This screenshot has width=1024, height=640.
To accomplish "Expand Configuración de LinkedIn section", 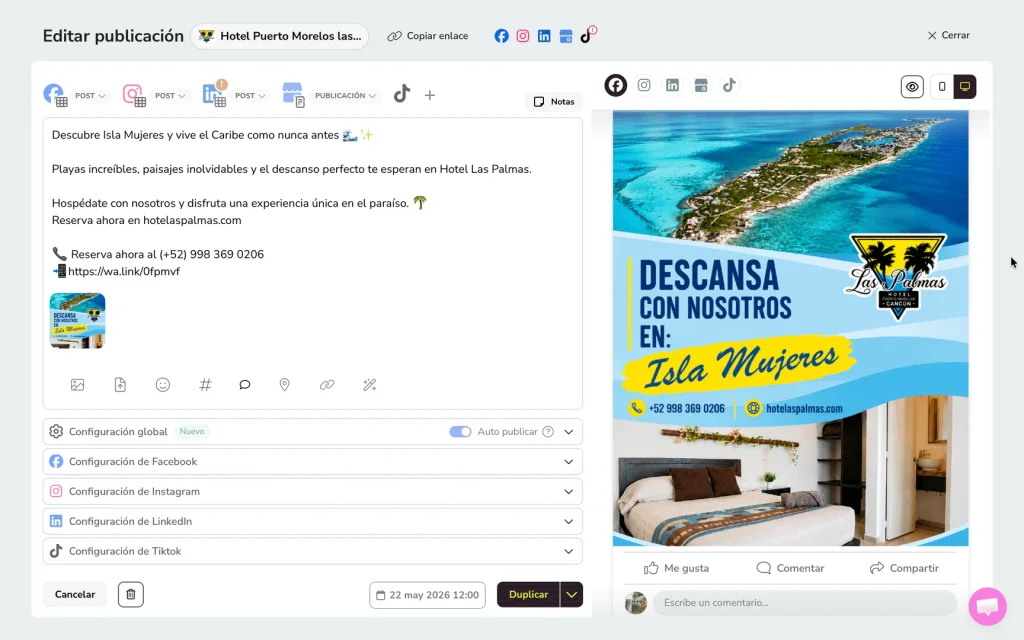I will 312,521.
